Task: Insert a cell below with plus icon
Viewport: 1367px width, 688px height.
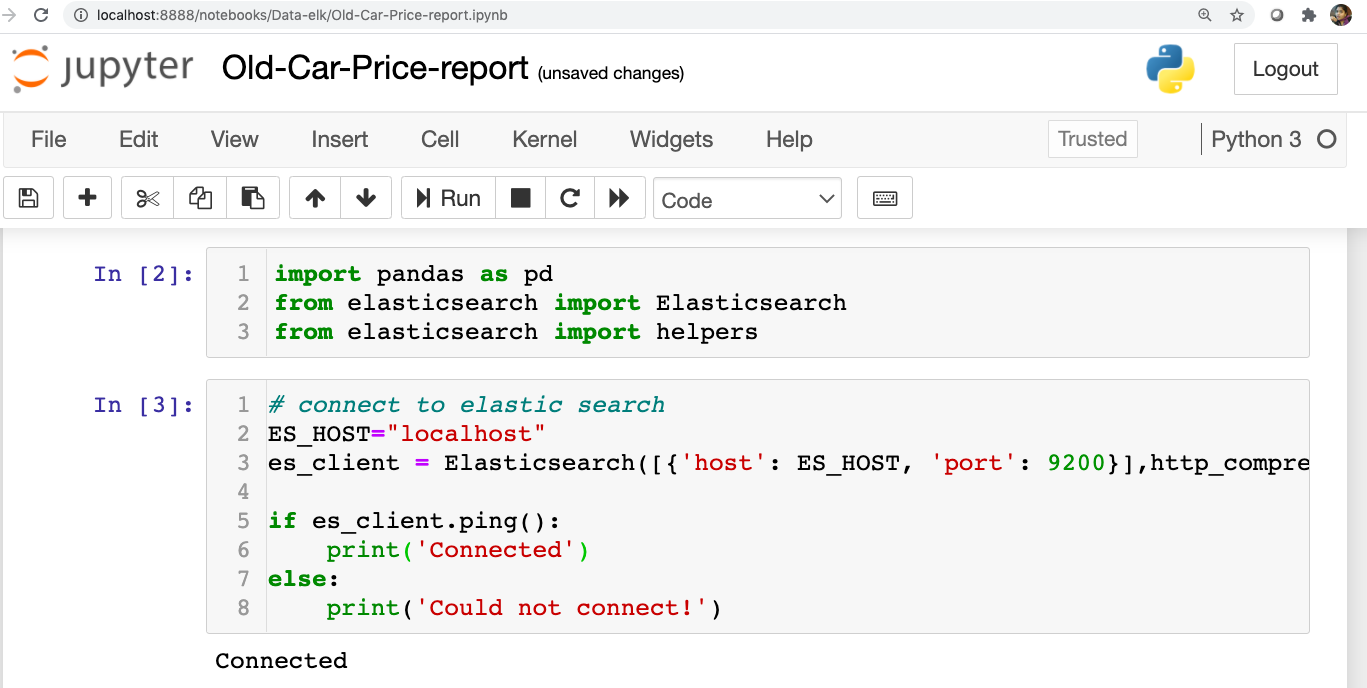Action: click(x=88, y=198)
